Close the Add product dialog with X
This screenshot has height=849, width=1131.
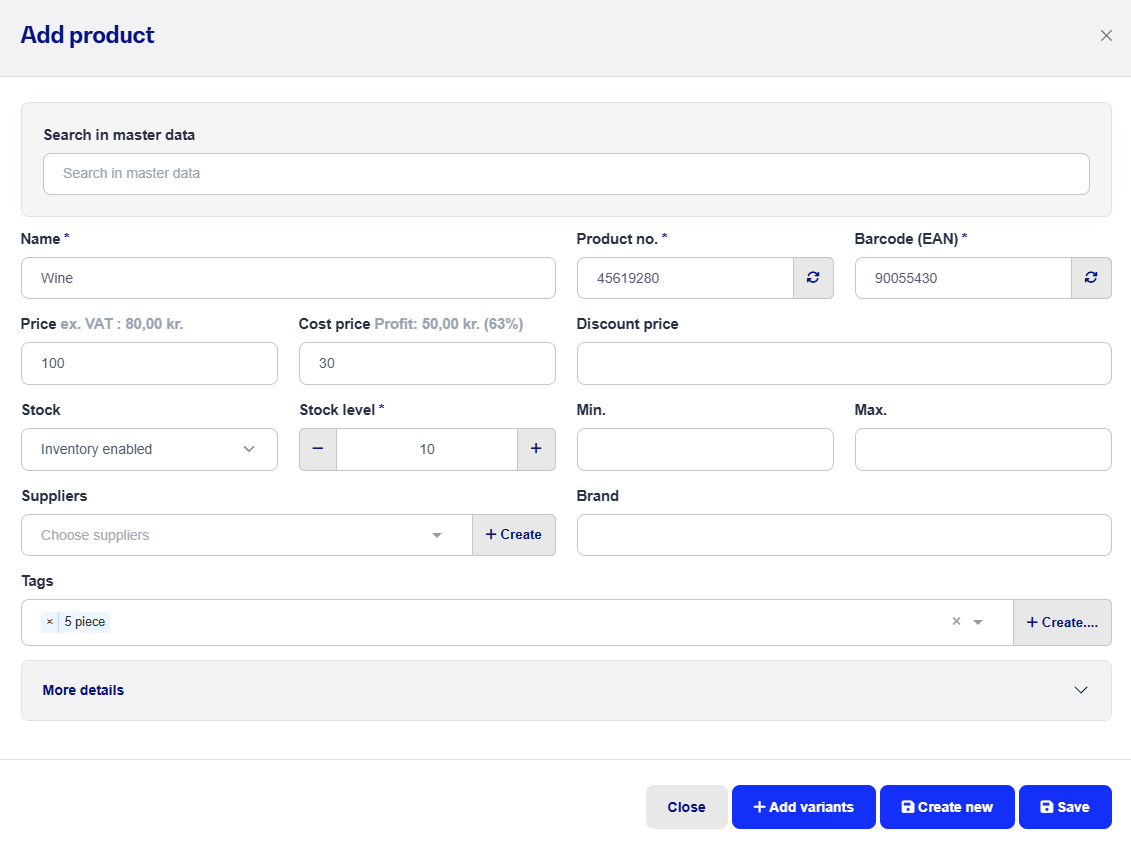point(1106,35)
